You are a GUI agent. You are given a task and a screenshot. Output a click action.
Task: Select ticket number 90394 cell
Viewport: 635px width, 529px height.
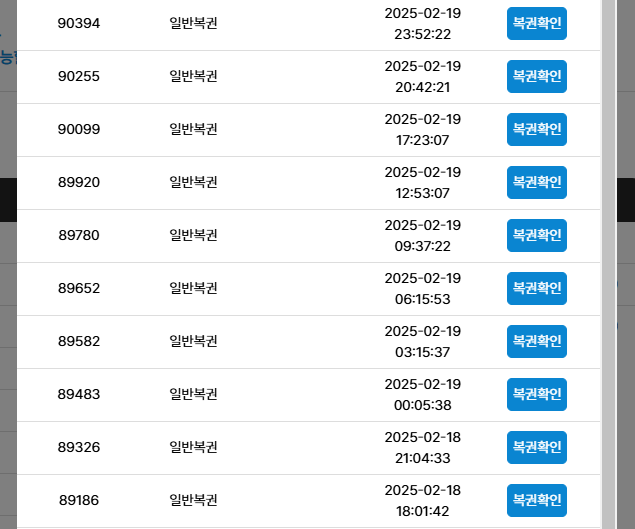coord(79,23)
